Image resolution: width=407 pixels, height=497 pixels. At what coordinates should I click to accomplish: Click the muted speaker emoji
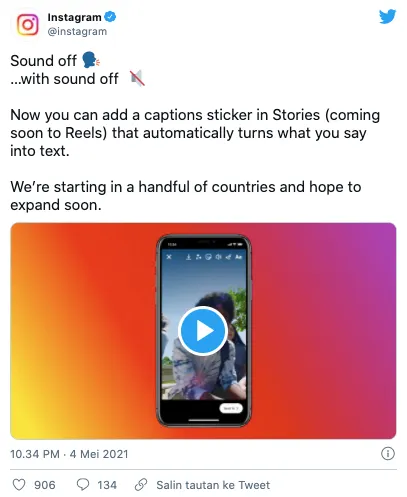coord(137,78)
